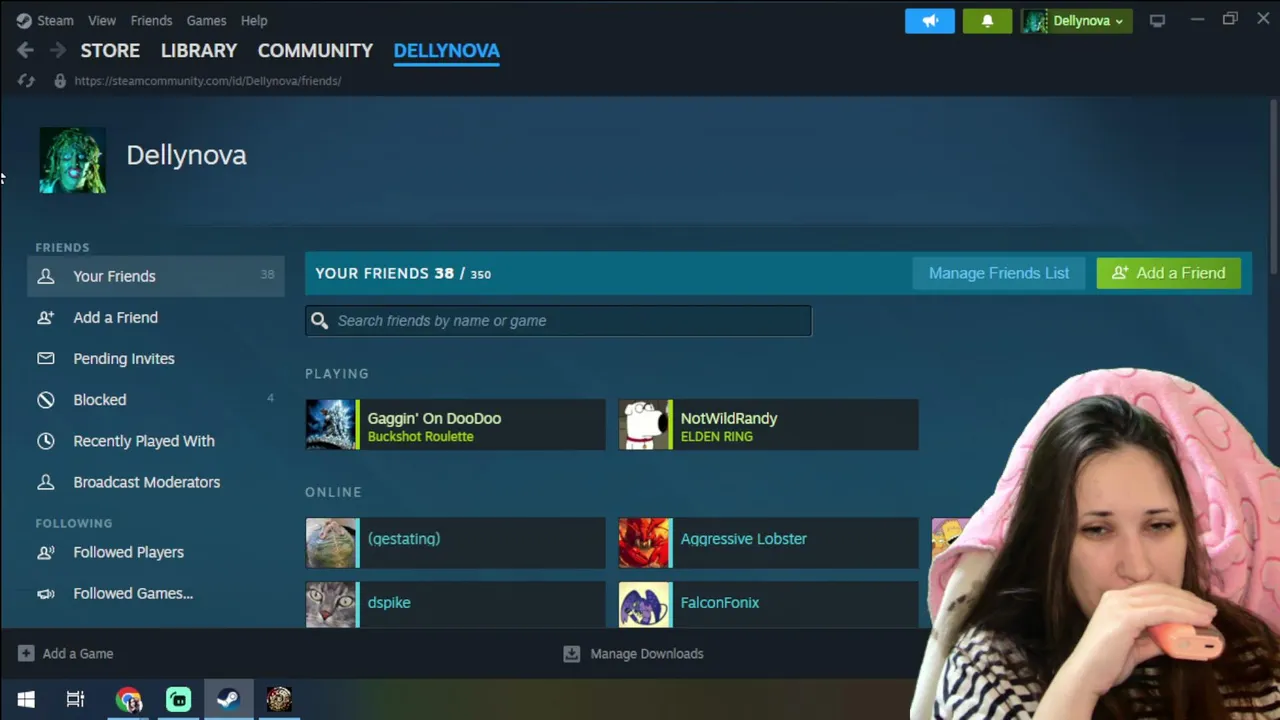
Task: Click the Your Friends count 38 in the sidebar
Action: click(267, 275)
